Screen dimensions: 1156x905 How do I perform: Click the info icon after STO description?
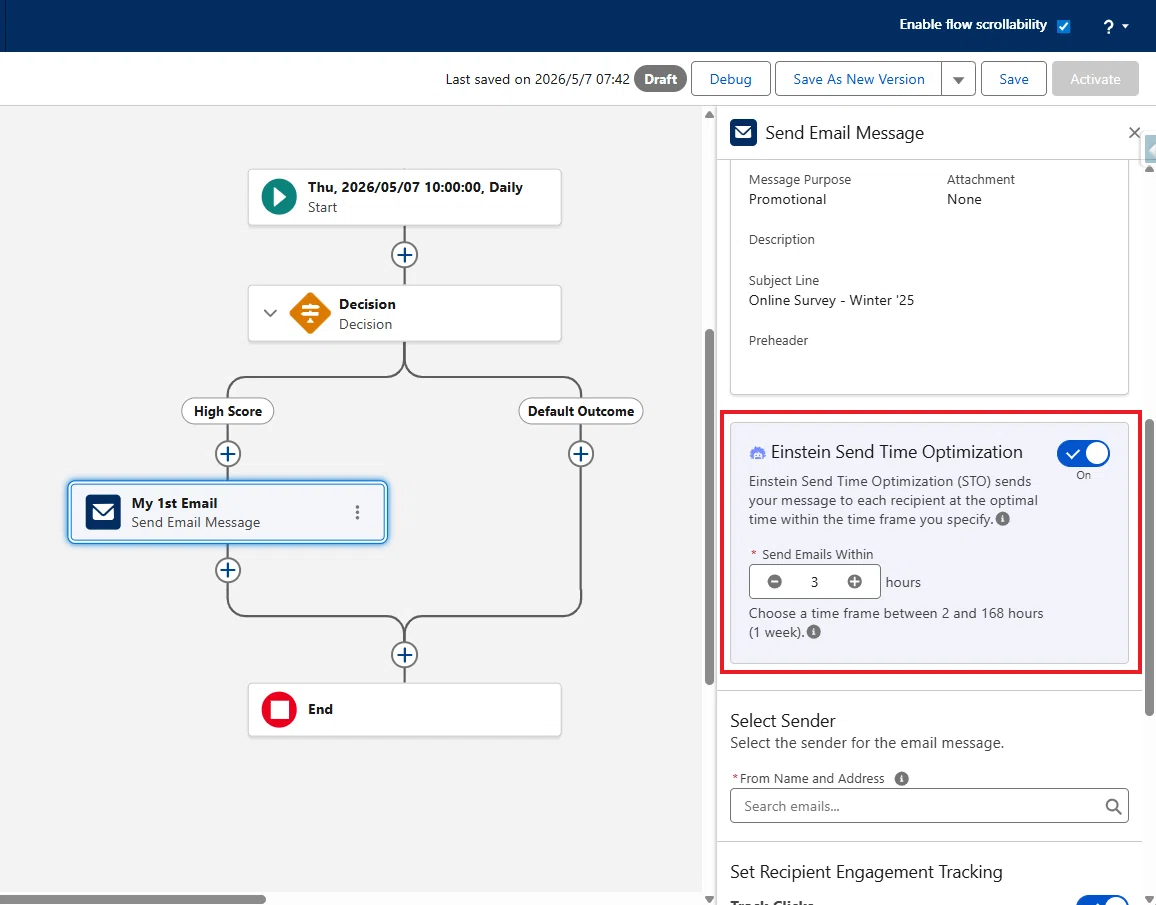click(x=1003, y=519)
